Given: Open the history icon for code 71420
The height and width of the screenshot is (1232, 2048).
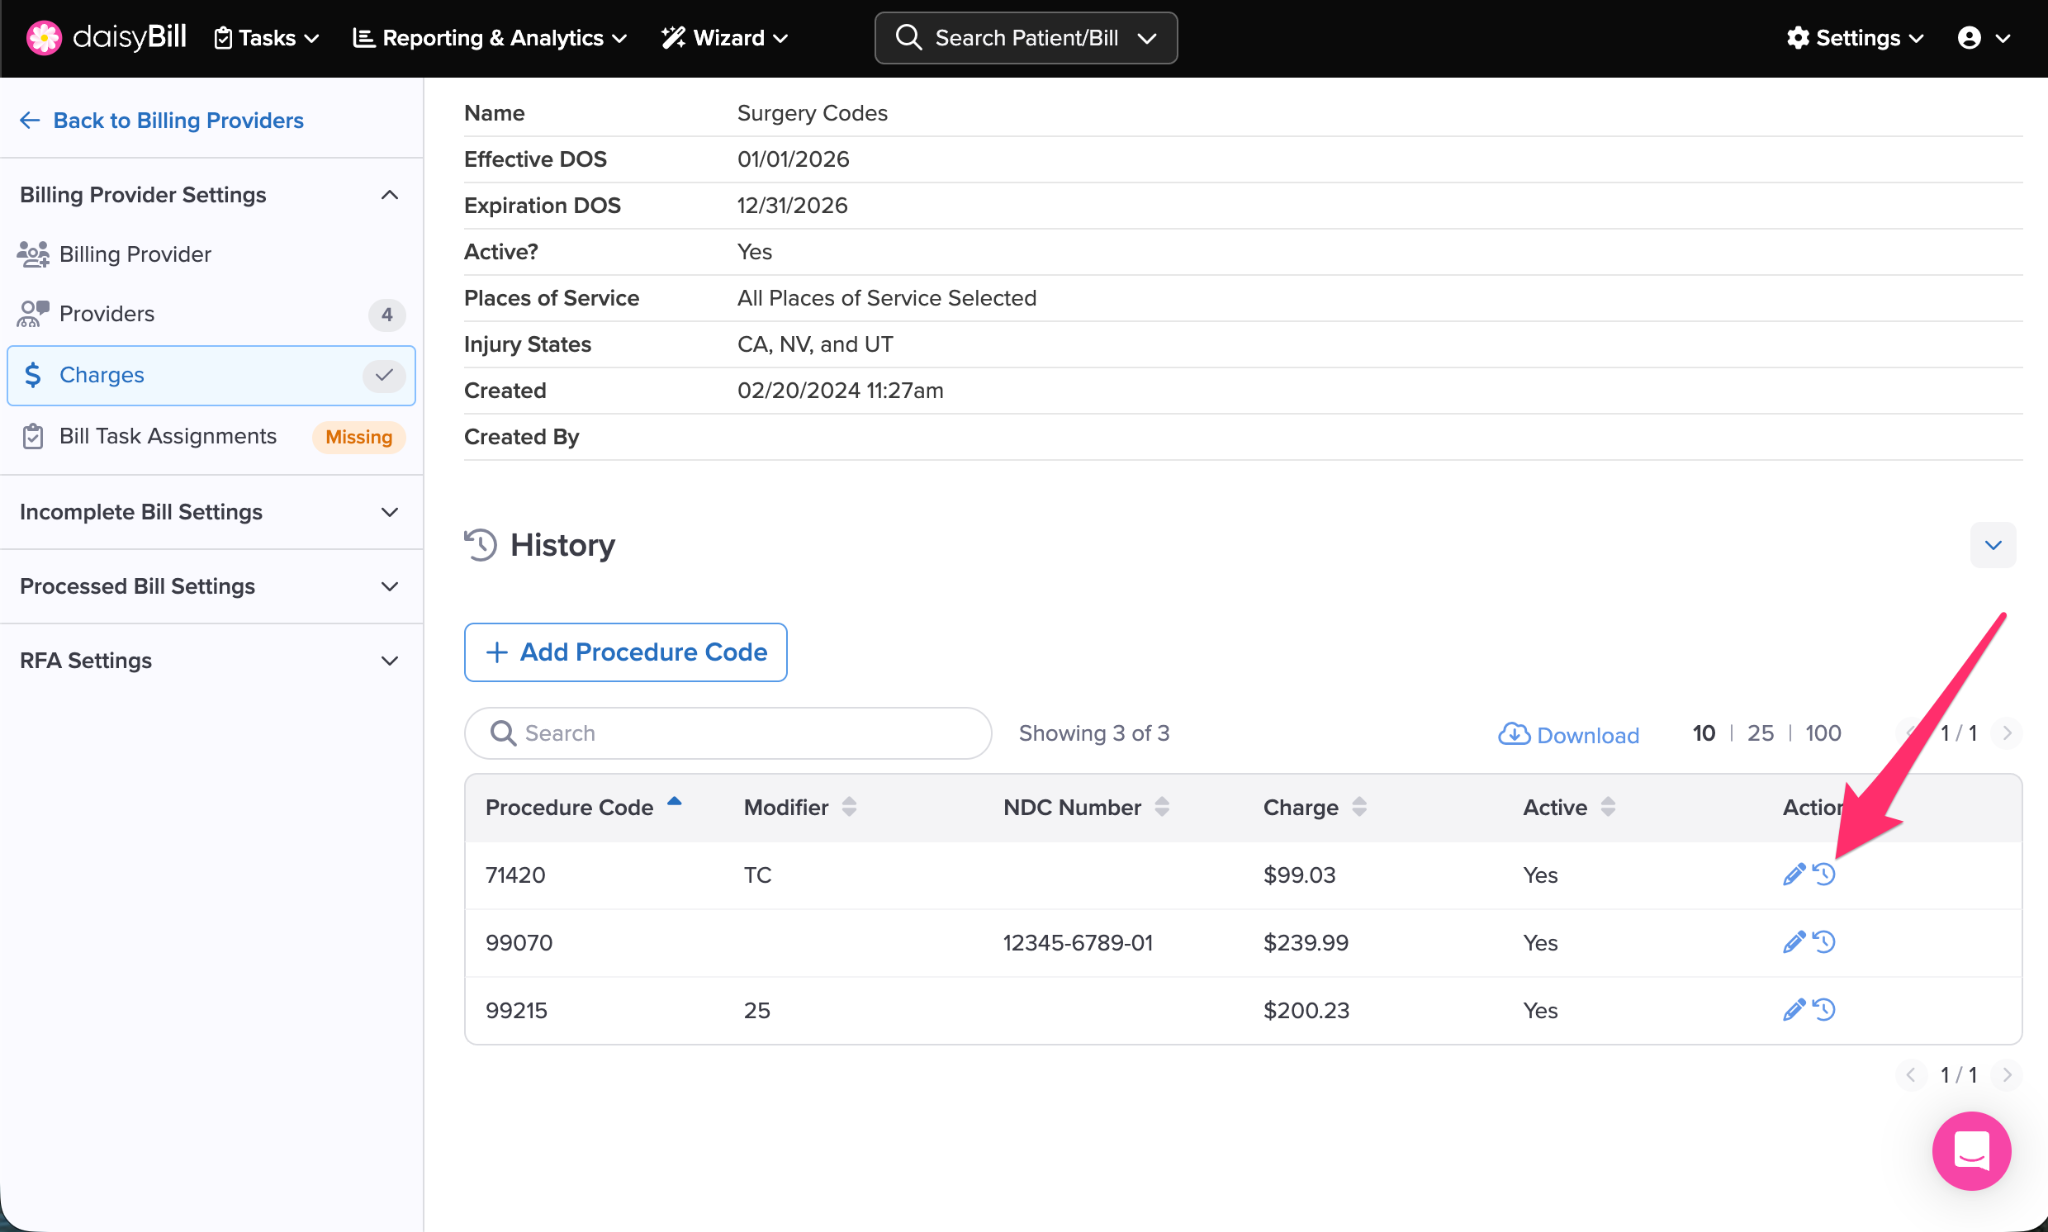Looking at the screenshot, I should click(1825, 875).
